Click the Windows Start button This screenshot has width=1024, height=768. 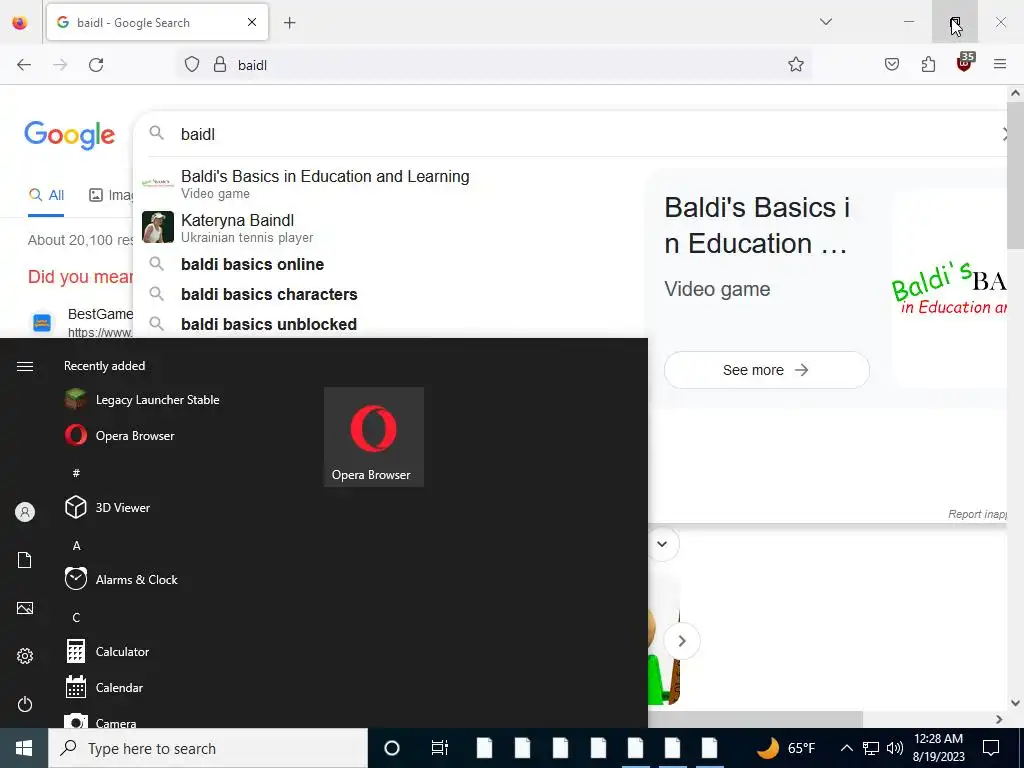[24, 748]
